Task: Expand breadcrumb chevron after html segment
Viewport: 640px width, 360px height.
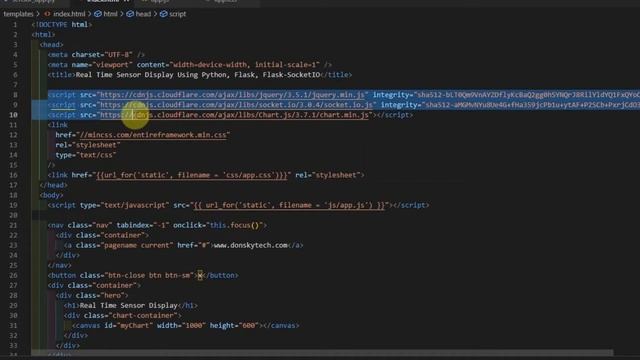Action: (x=122, y=14)
